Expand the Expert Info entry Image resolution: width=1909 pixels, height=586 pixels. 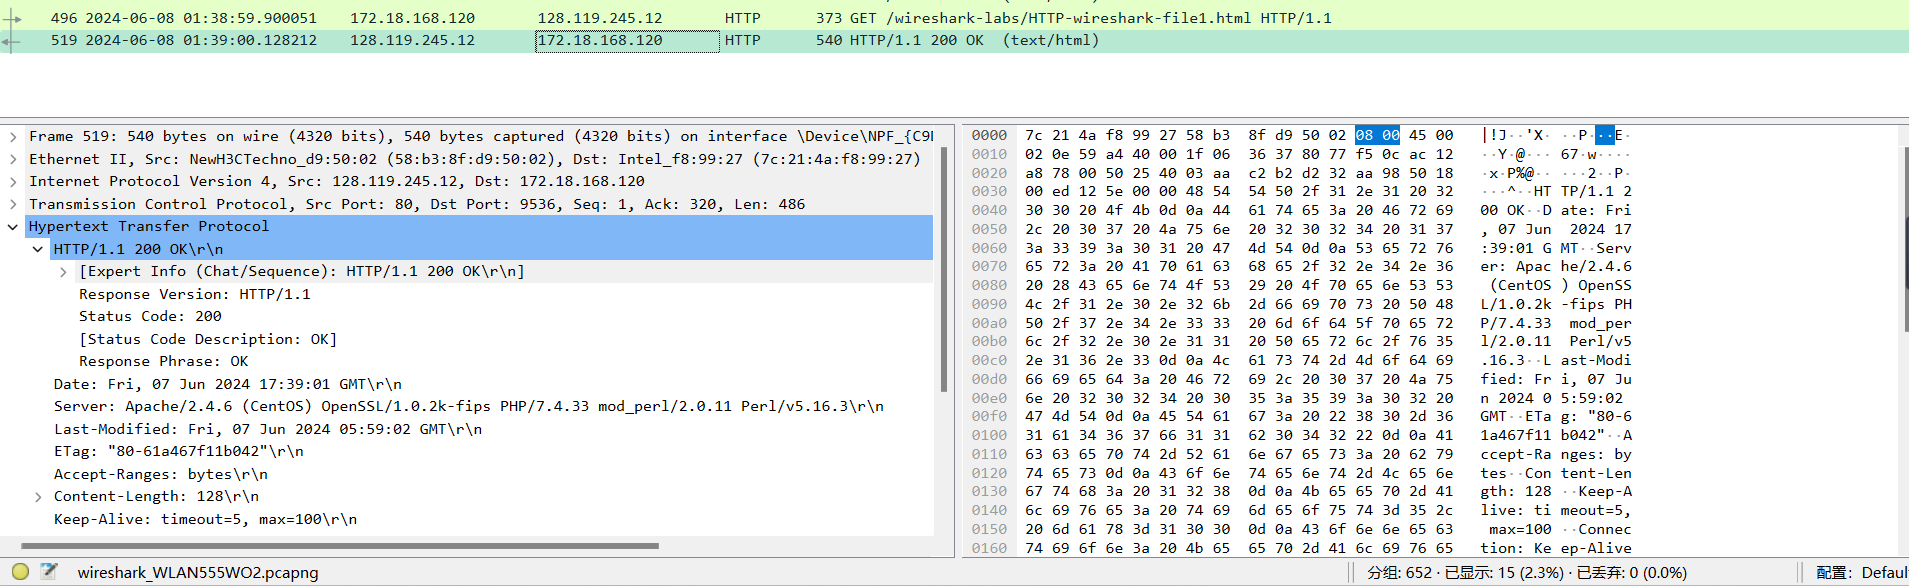63,272
